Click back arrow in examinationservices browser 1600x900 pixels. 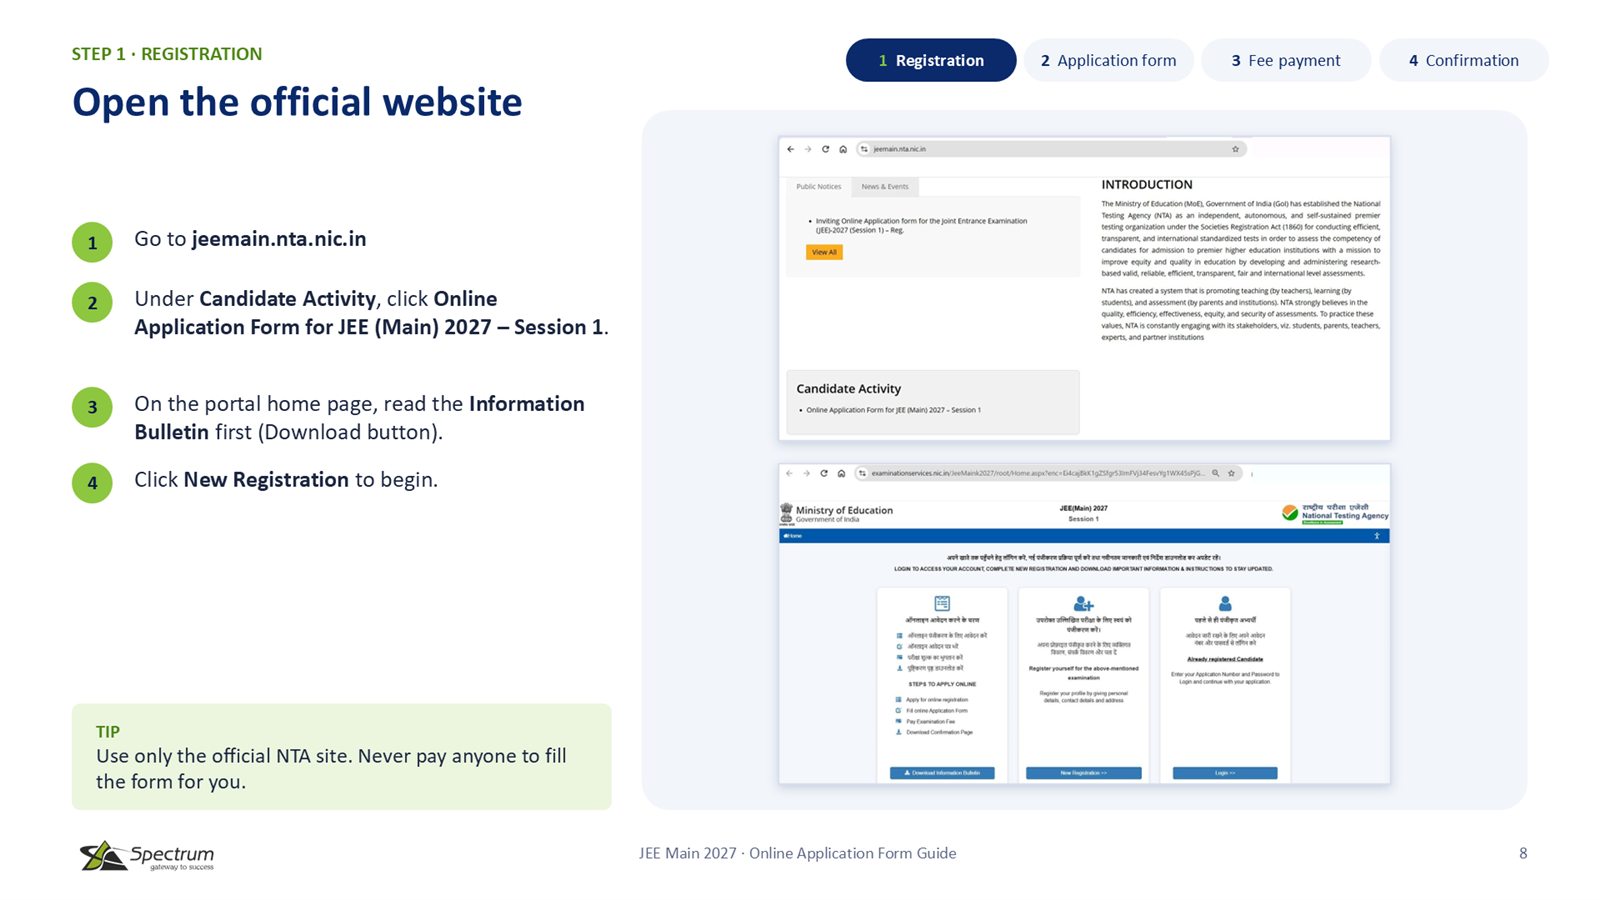pyautogui.click(x=789, y=473)
